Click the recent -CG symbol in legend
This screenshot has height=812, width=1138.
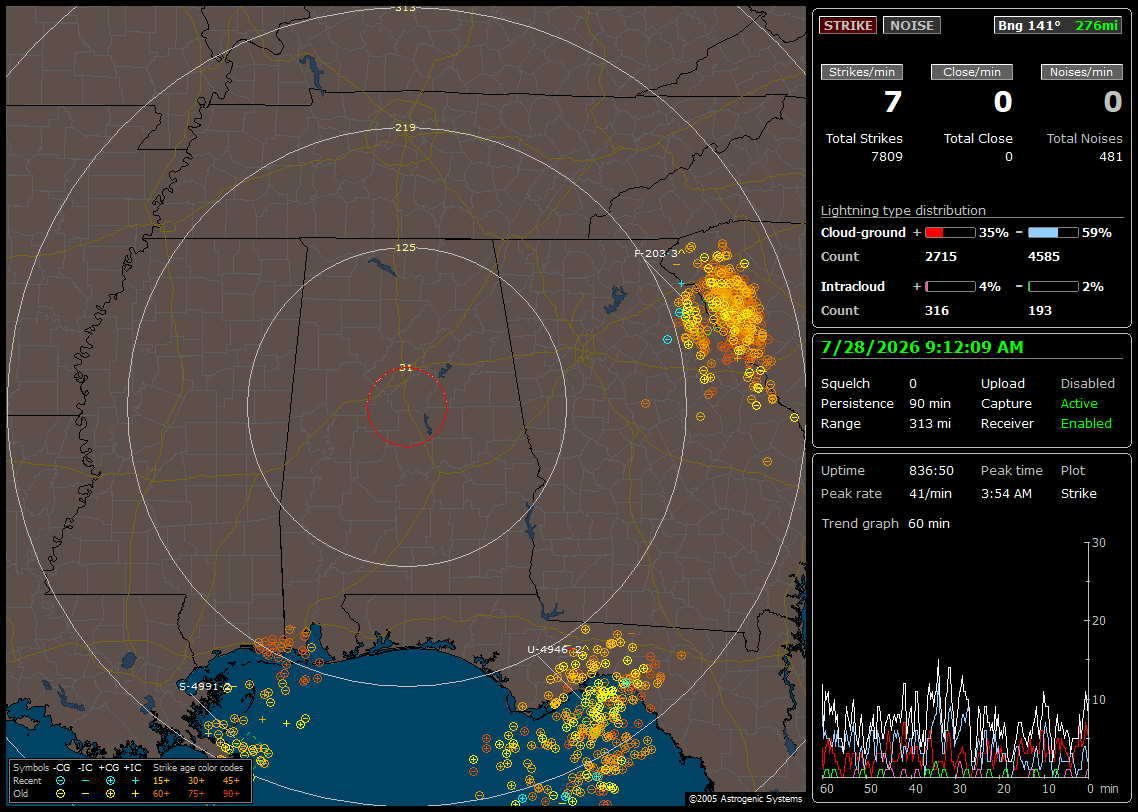pyautogui.click(x=61, y=781)
